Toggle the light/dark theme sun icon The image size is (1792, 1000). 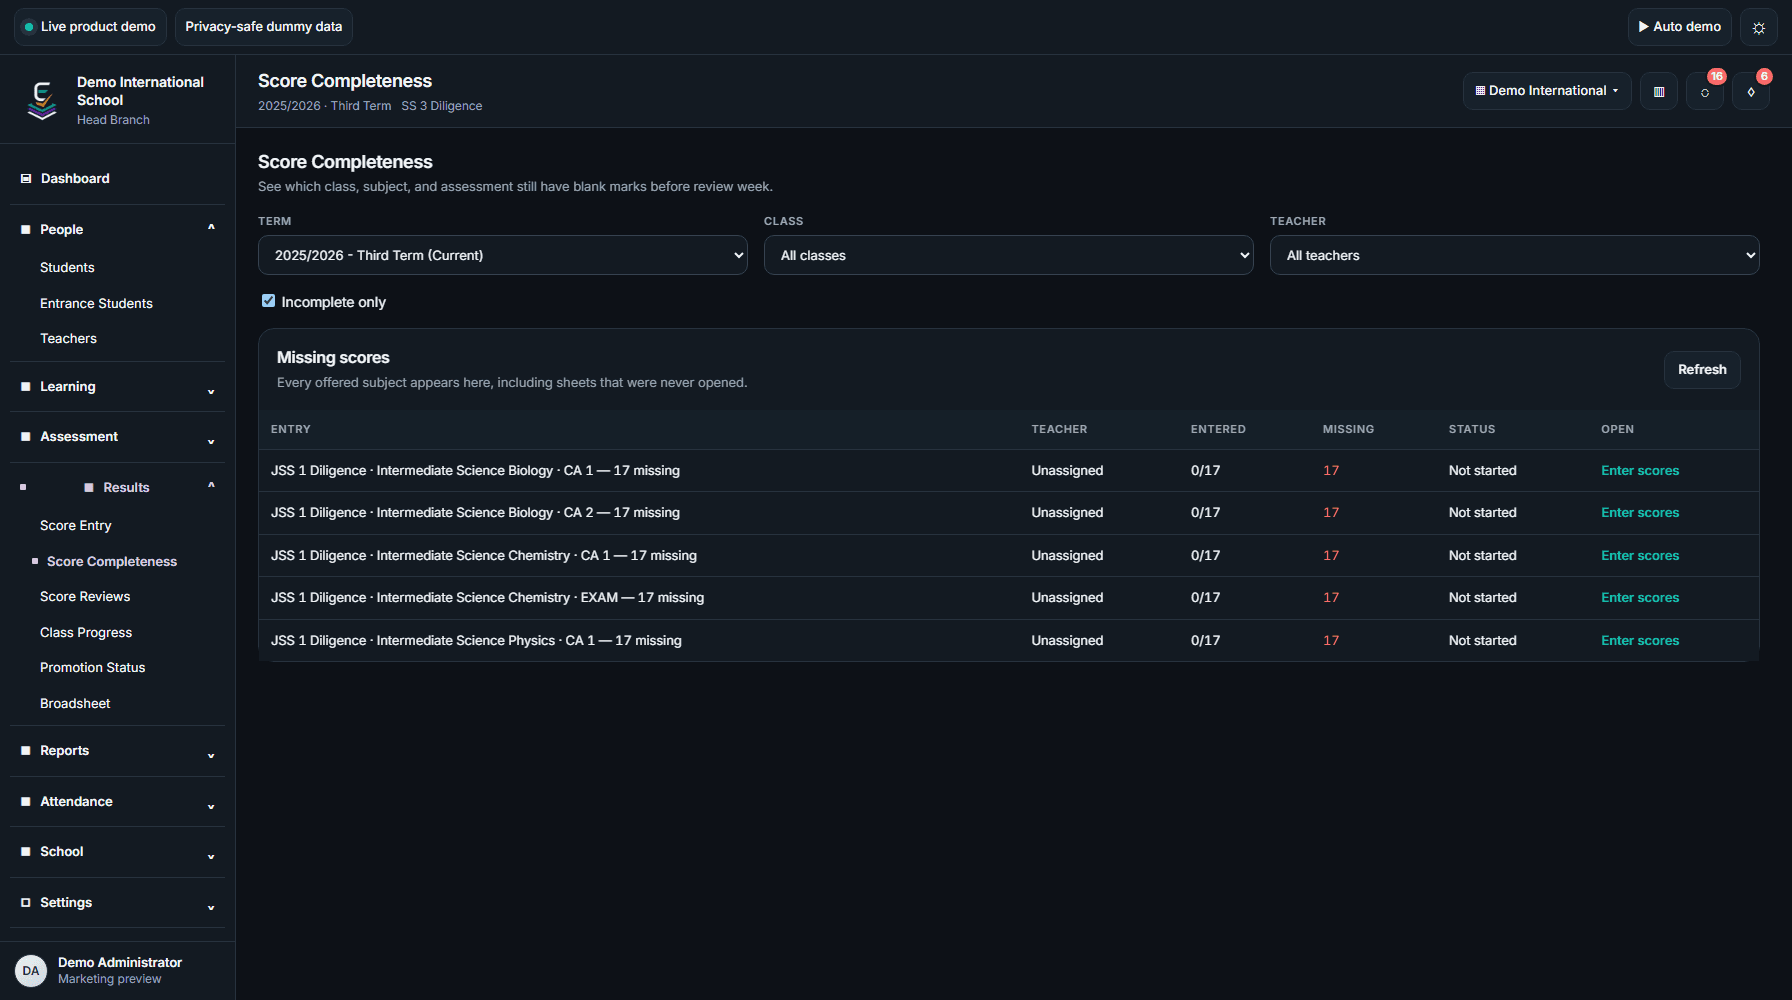click(x=1759, y=27)
